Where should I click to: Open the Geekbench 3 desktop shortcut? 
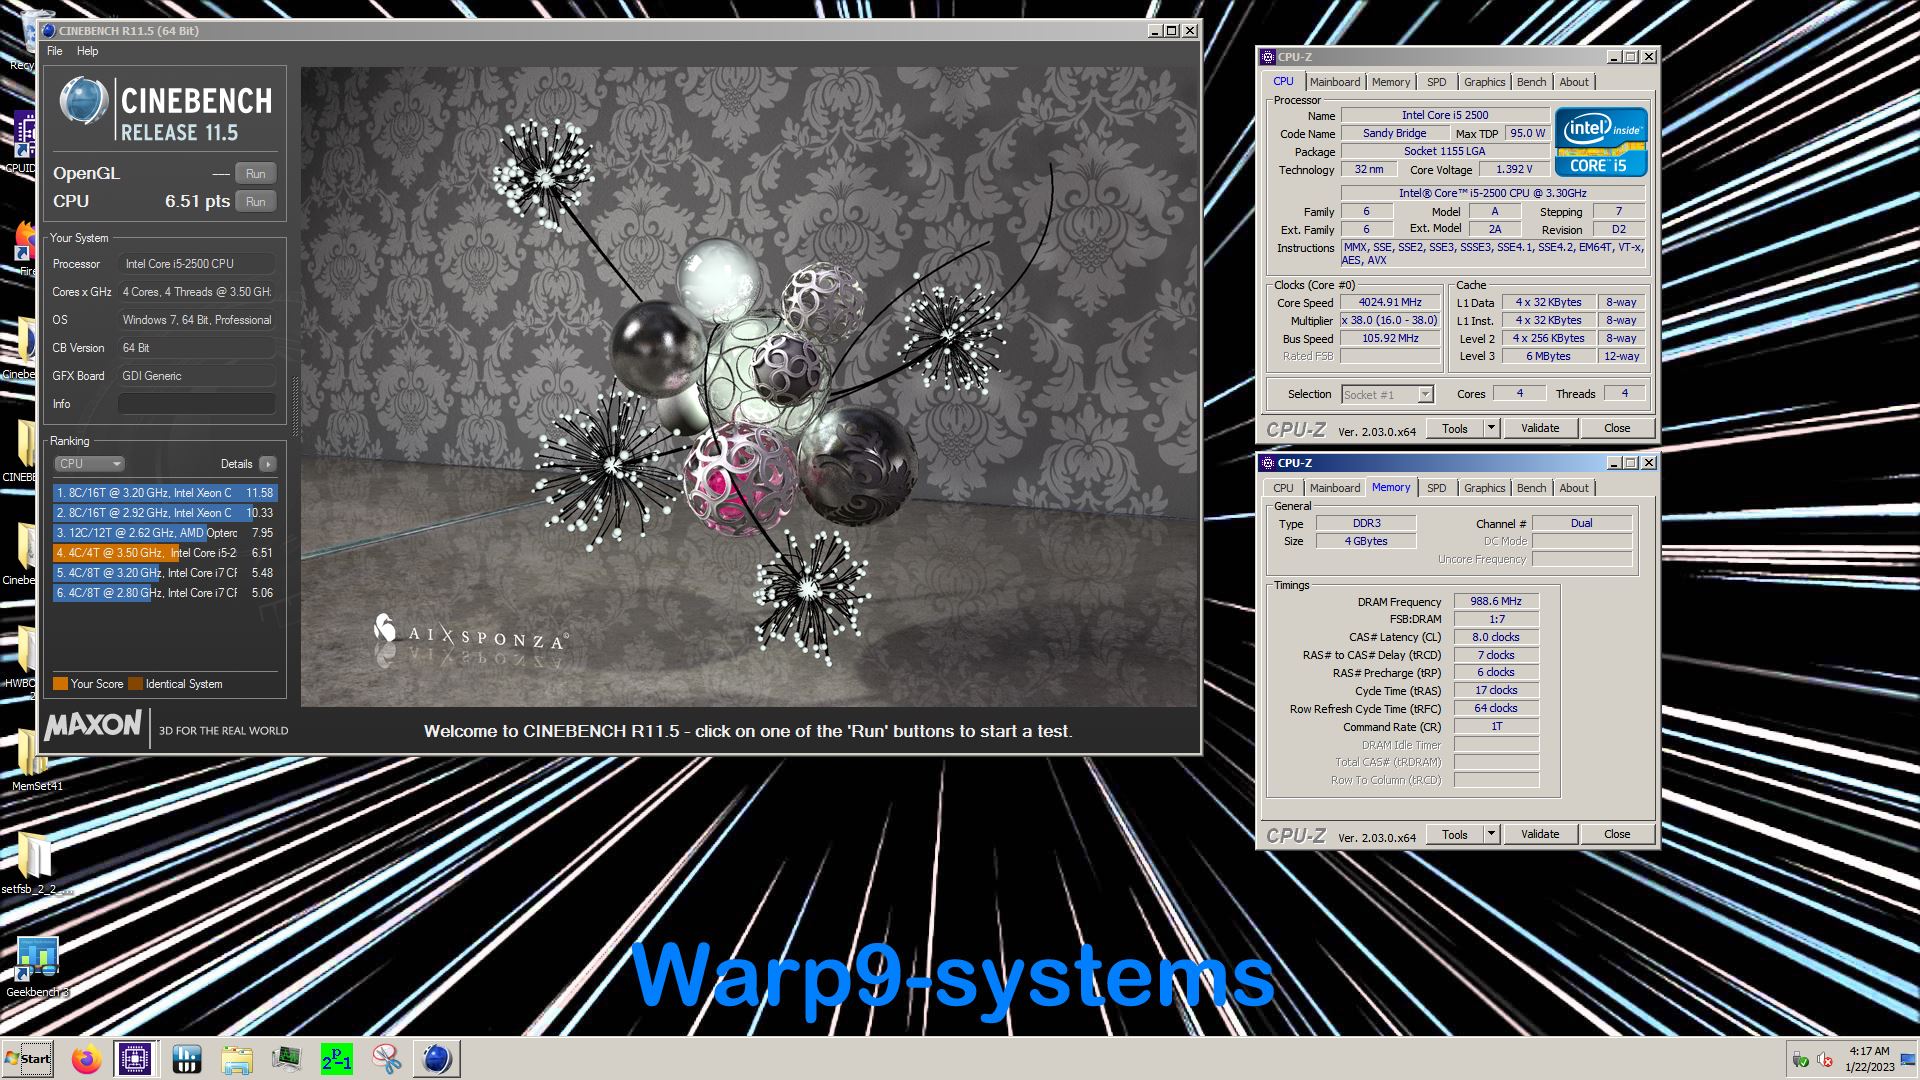click(x=37, y=967)
